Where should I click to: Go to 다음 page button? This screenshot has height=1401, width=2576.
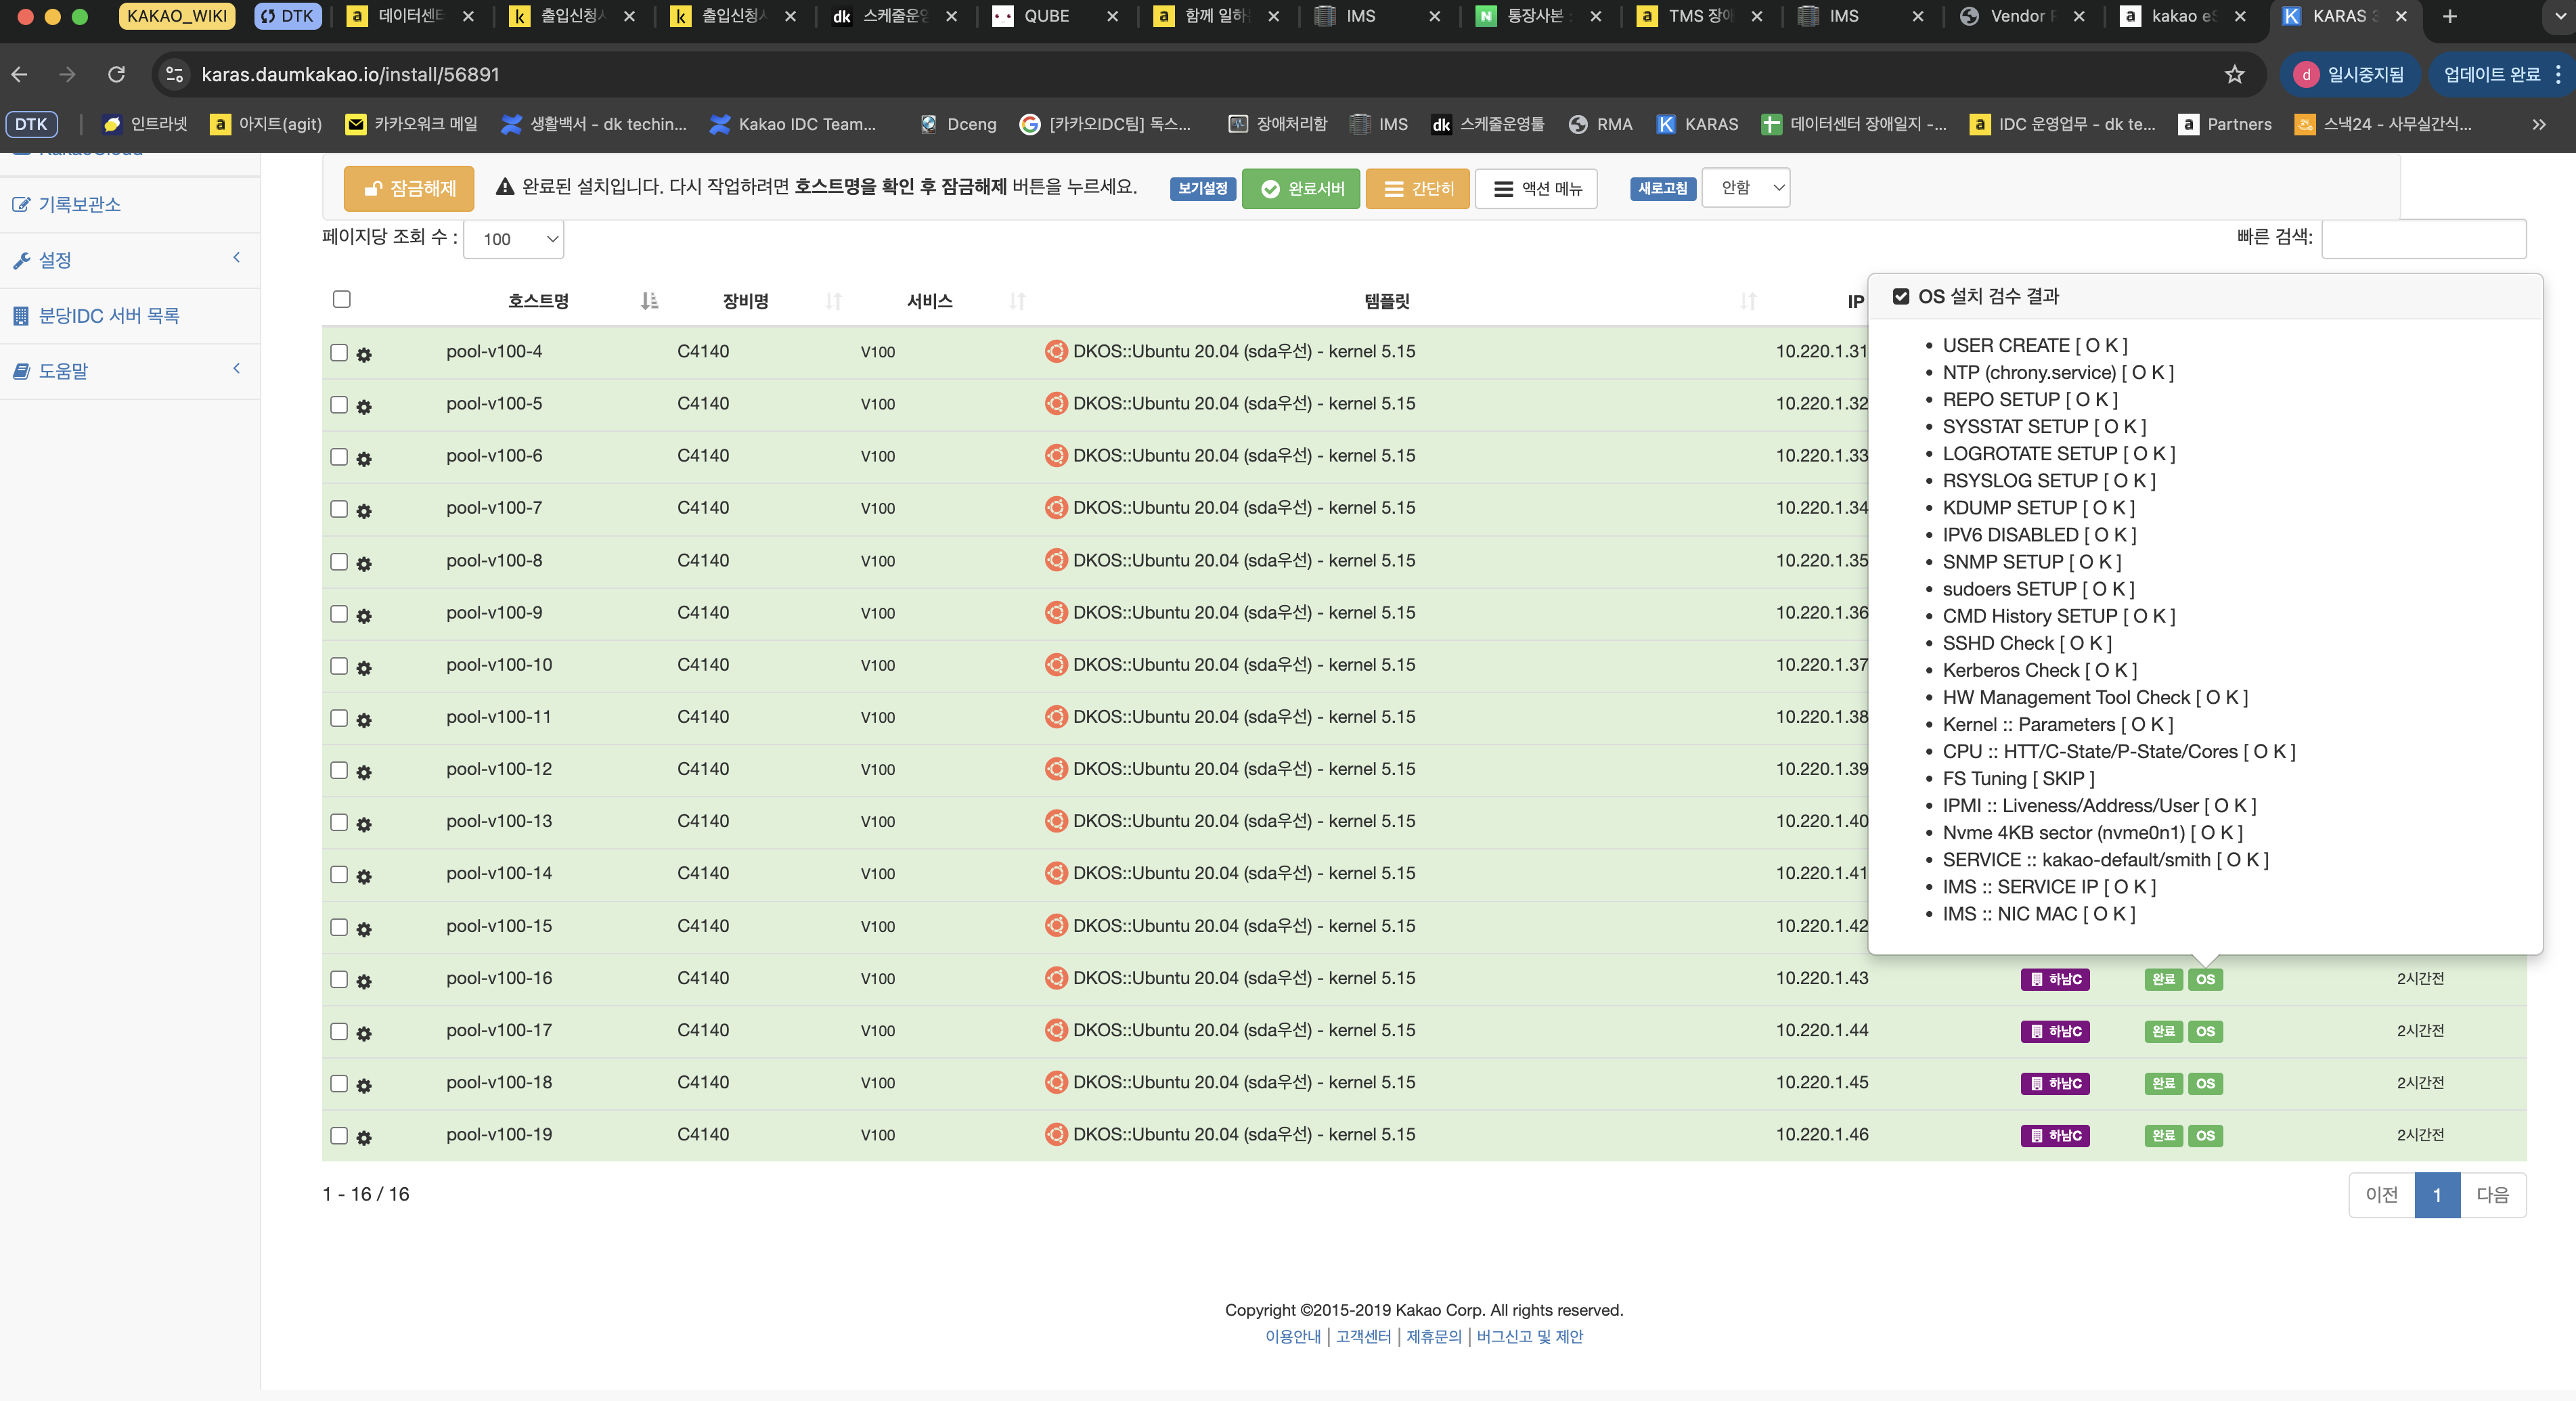coord(2492,1195)
